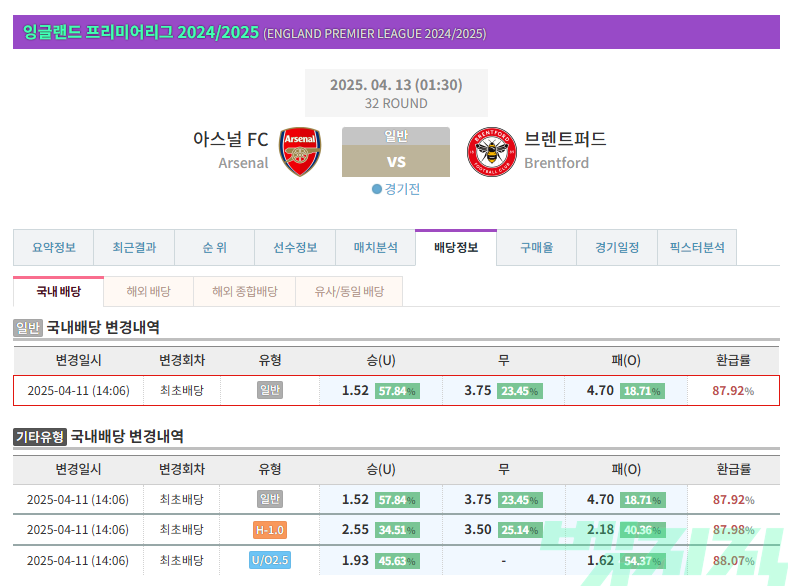
Task: Click the 1.62 over odds value
Action: point(600,560)
